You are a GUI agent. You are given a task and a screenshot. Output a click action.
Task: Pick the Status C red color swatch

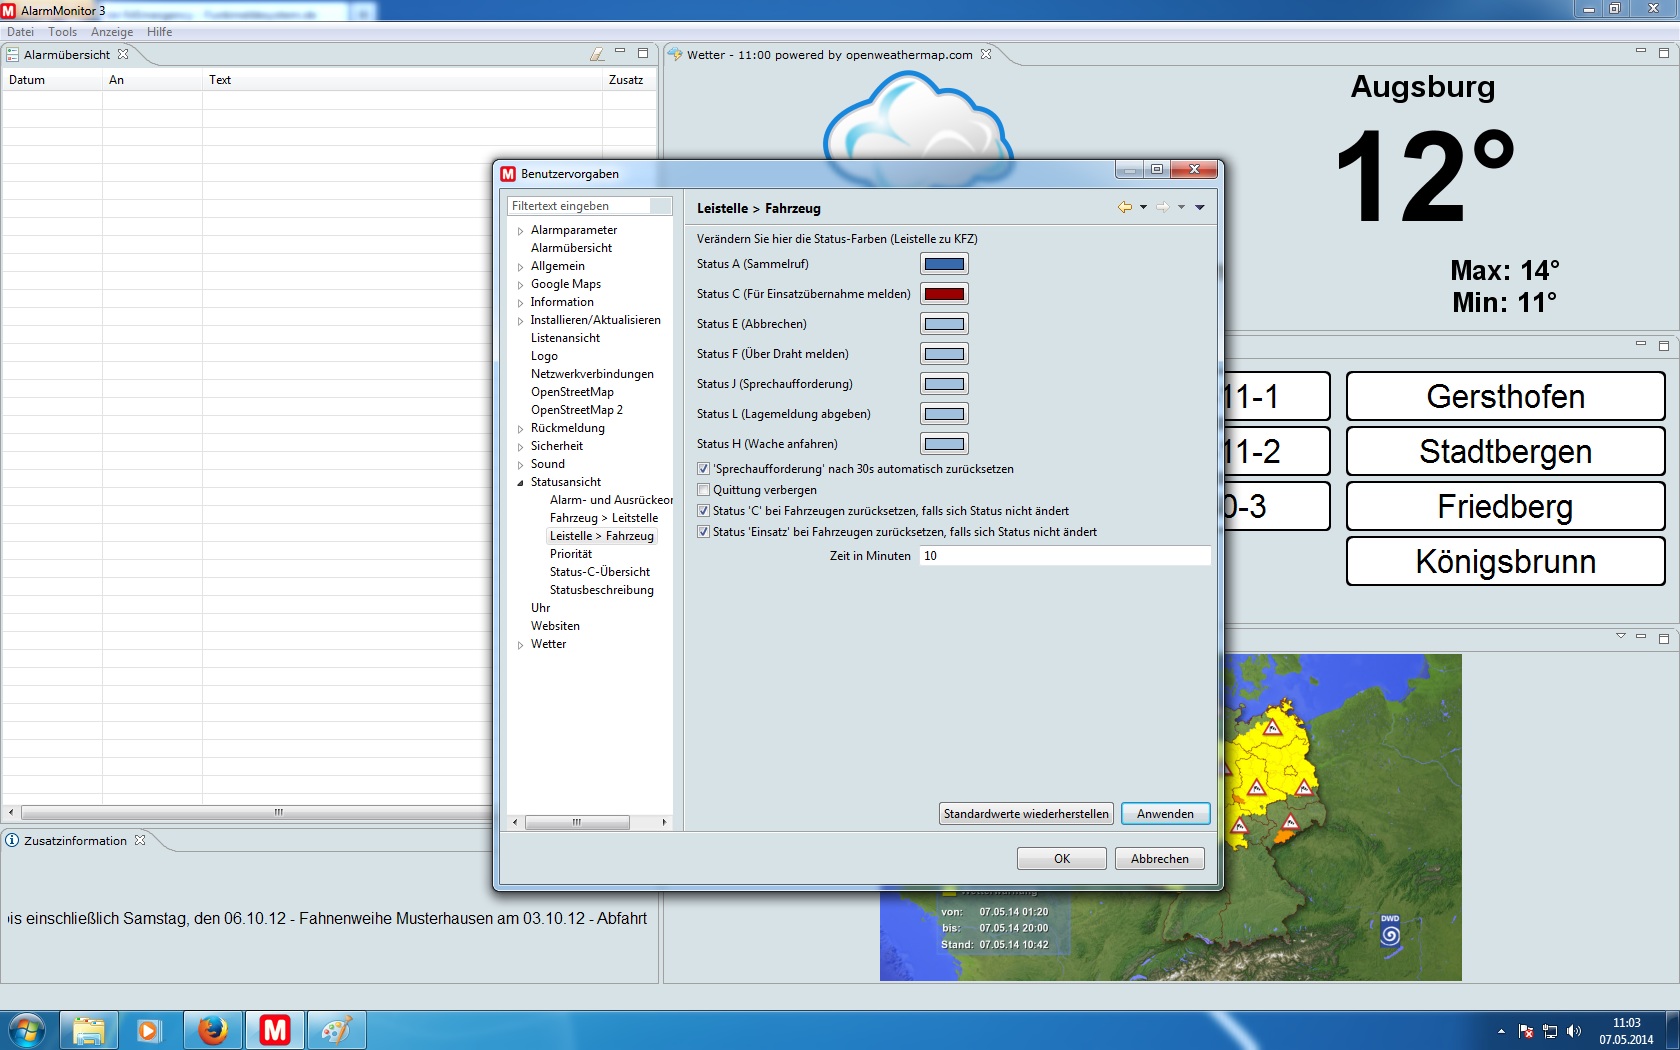coord(944,294)
